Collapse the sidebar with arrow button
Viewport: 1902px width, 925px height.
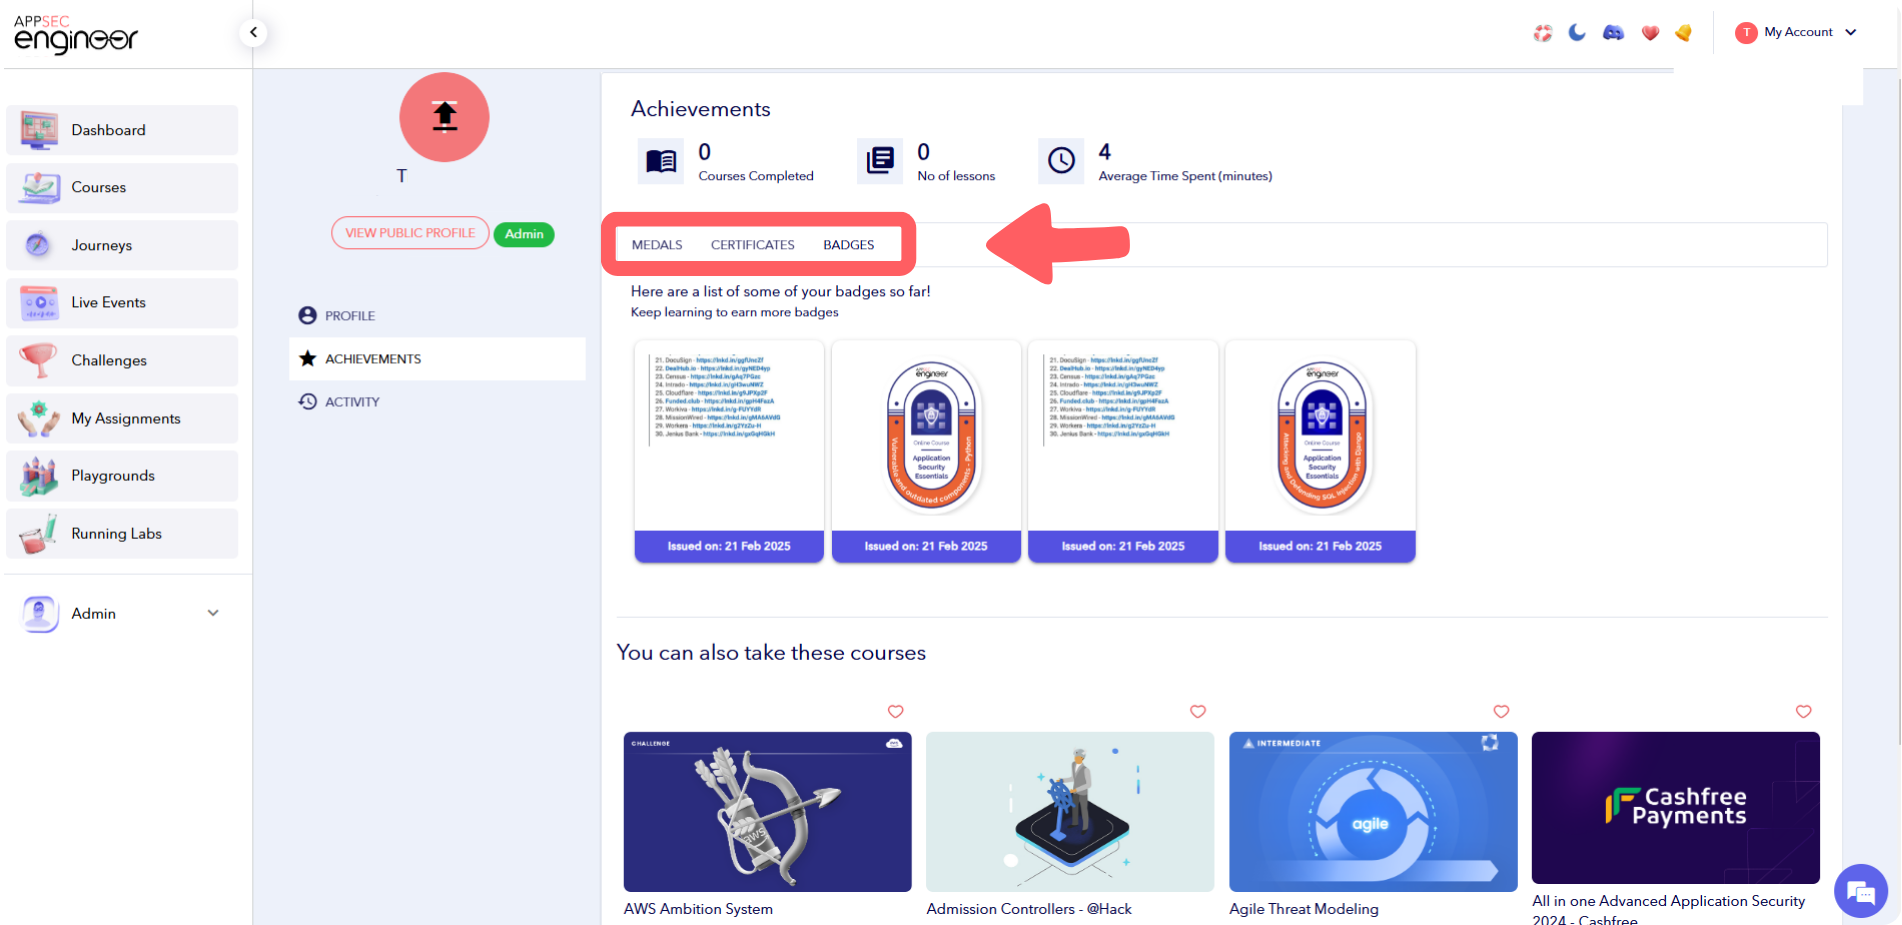tap(254, 33)
